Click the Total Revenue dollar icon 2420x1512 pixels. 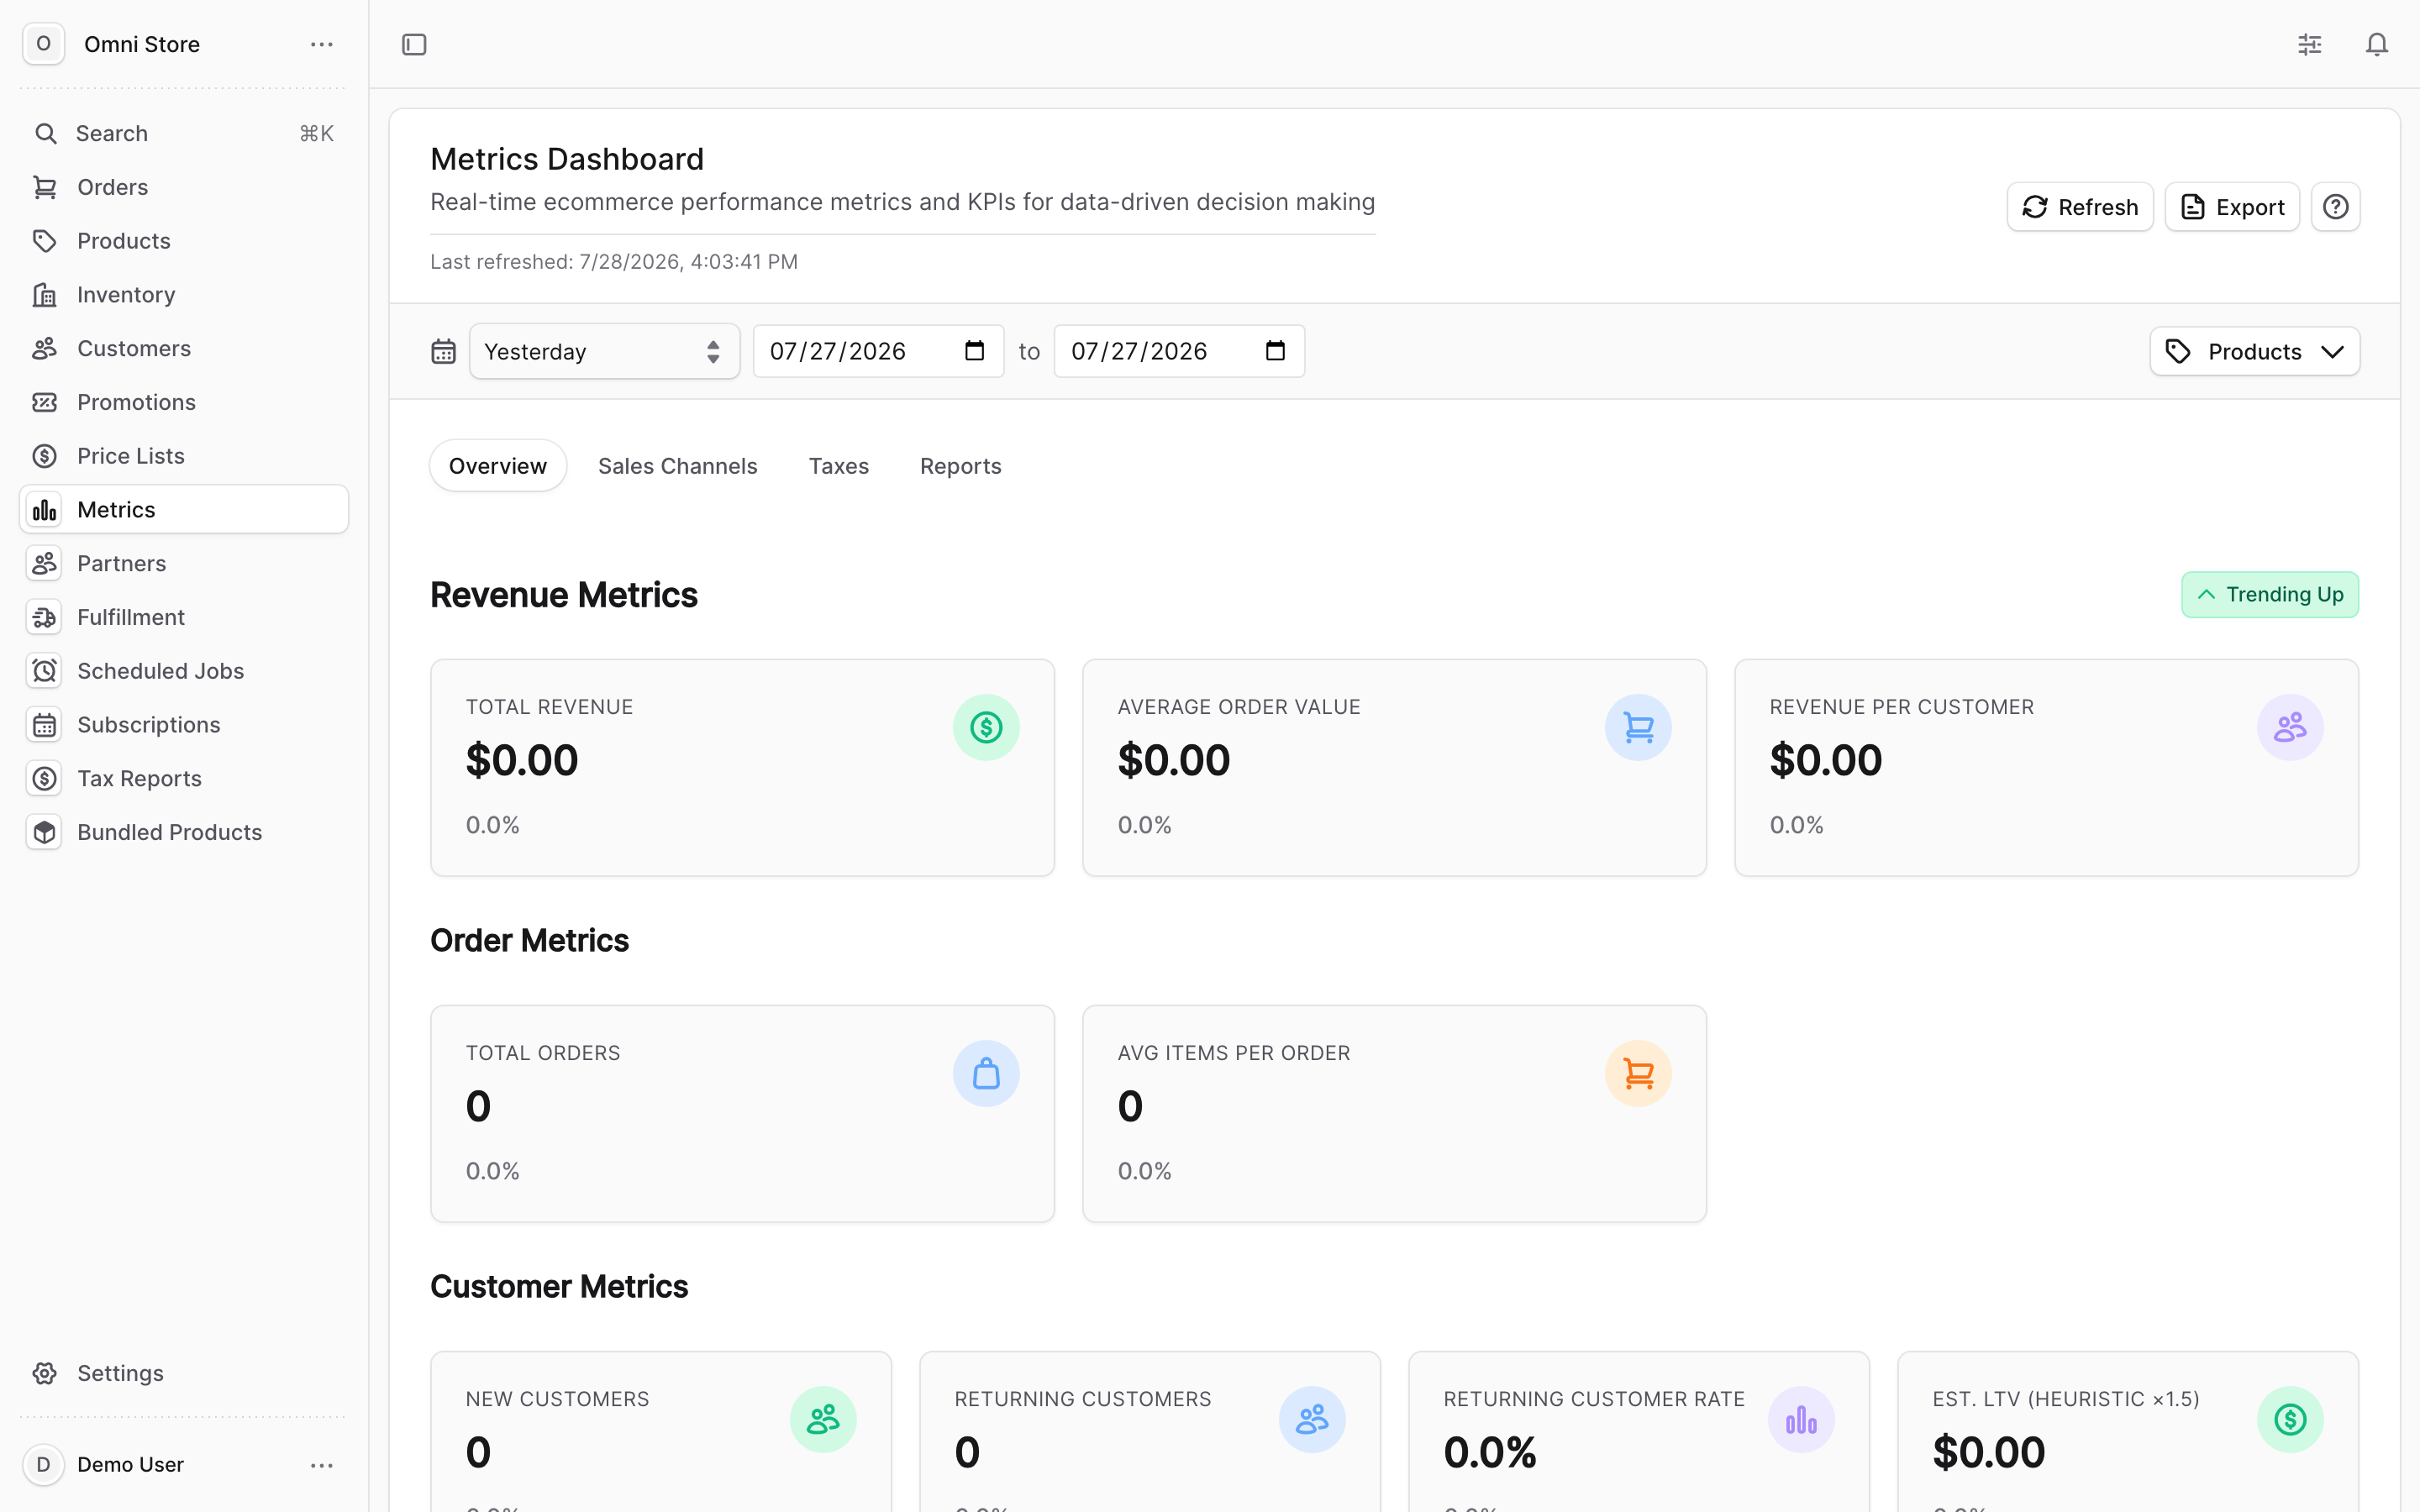(985, 727)
